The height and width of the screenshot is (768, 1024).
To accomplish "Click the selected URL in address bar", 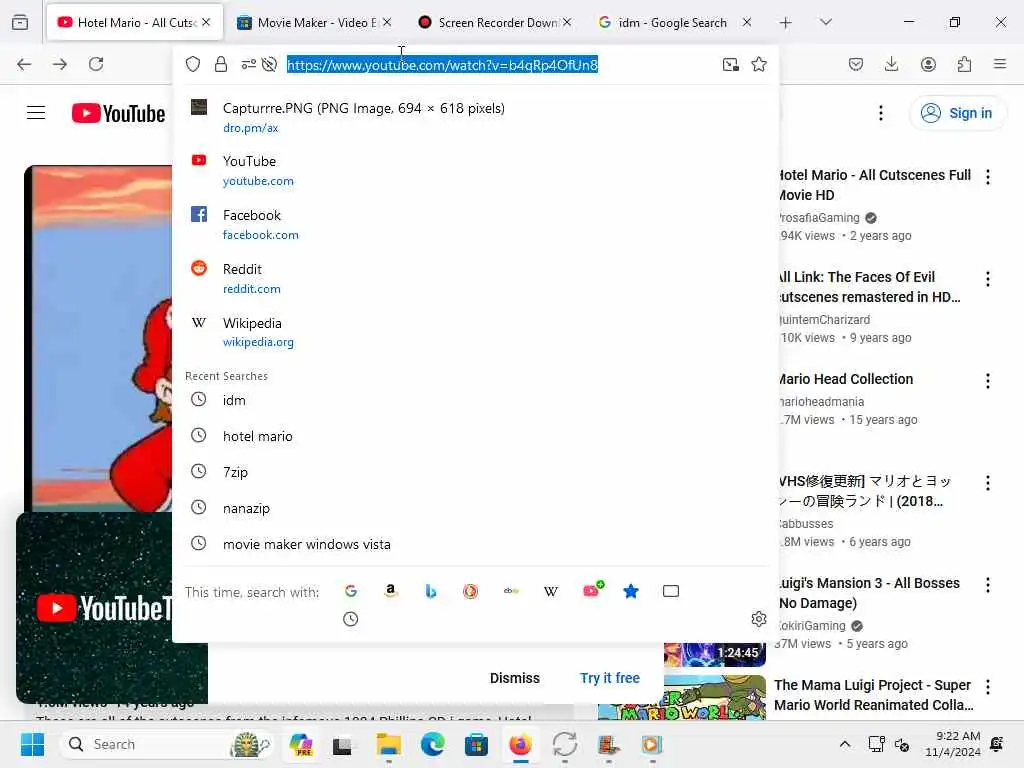I will tap(442, 65).
